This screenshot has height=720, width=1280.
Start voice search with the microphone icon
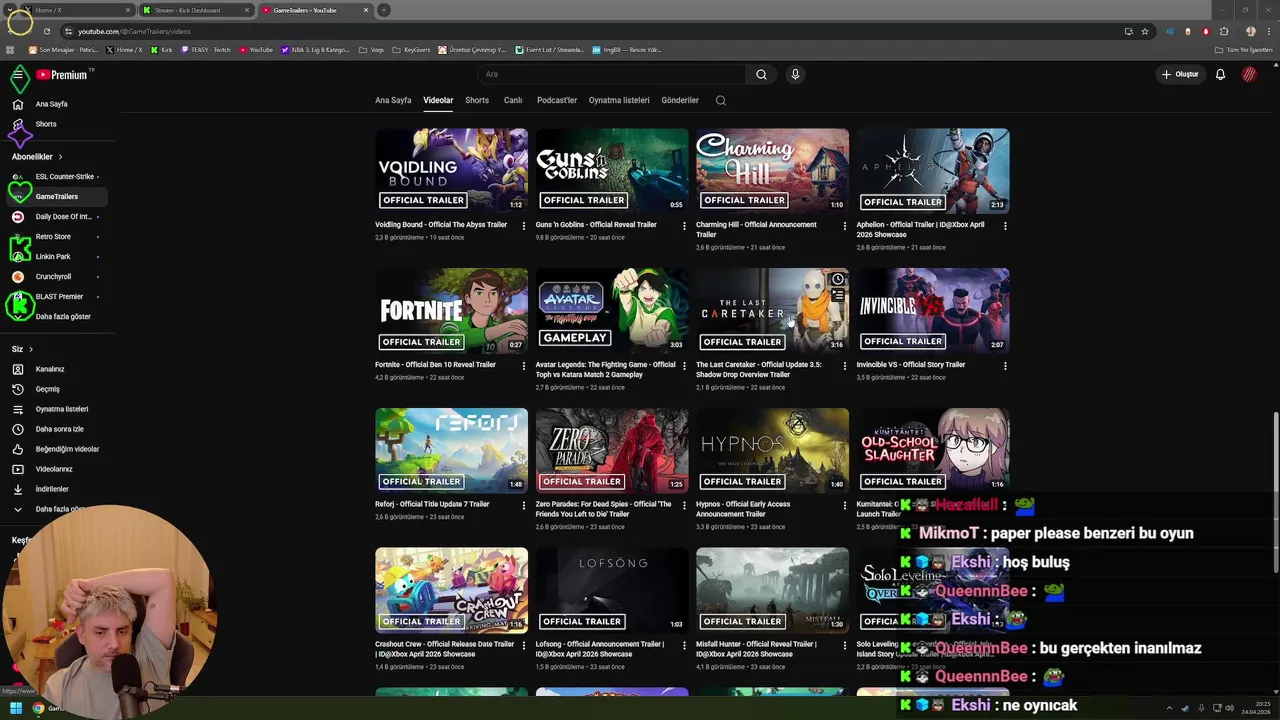pyautogui.click(x=795, y=74)
